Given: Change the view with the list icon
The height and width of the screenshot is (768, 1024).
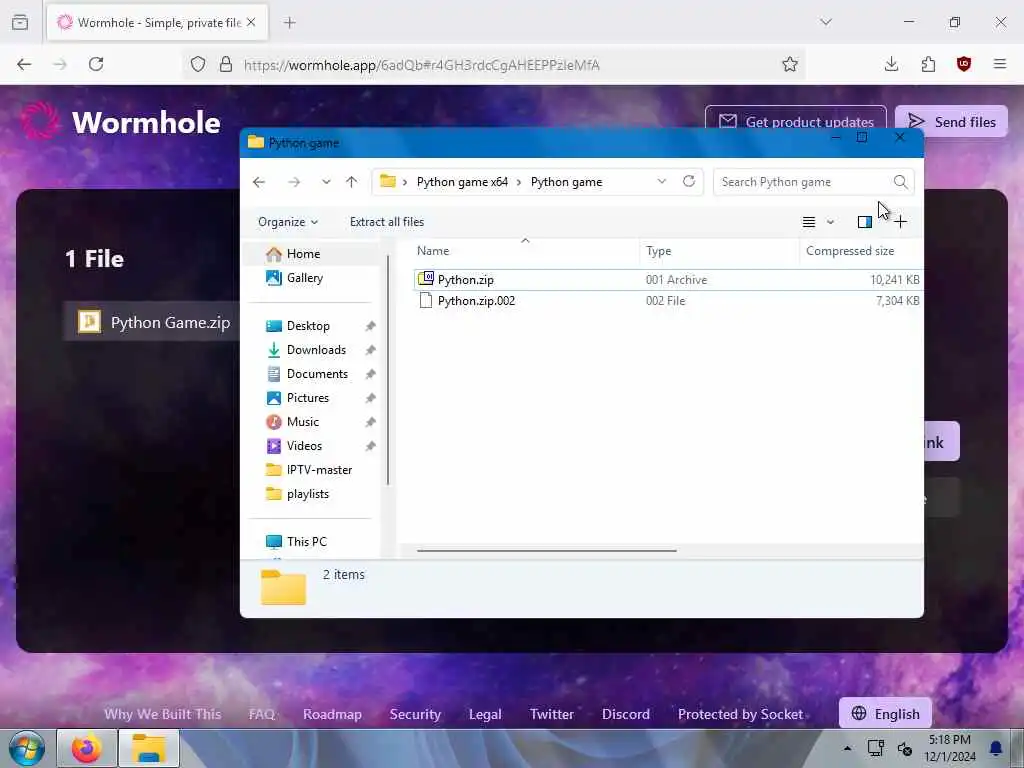Looking at the screenshot, I should tap(808, 222).
